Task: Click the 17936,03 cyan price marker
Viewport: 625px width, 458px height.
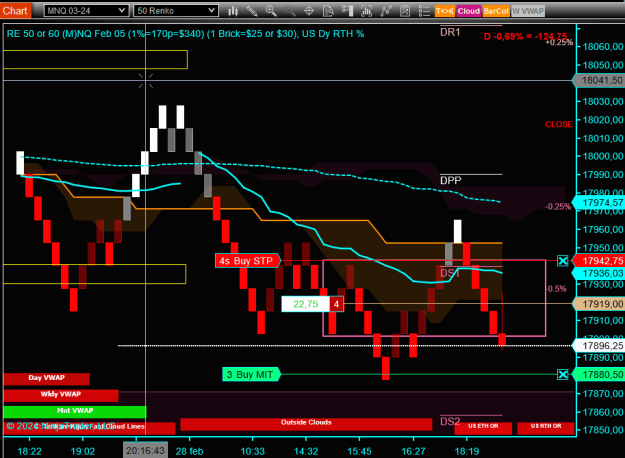Action: click(x=598, y=273)
